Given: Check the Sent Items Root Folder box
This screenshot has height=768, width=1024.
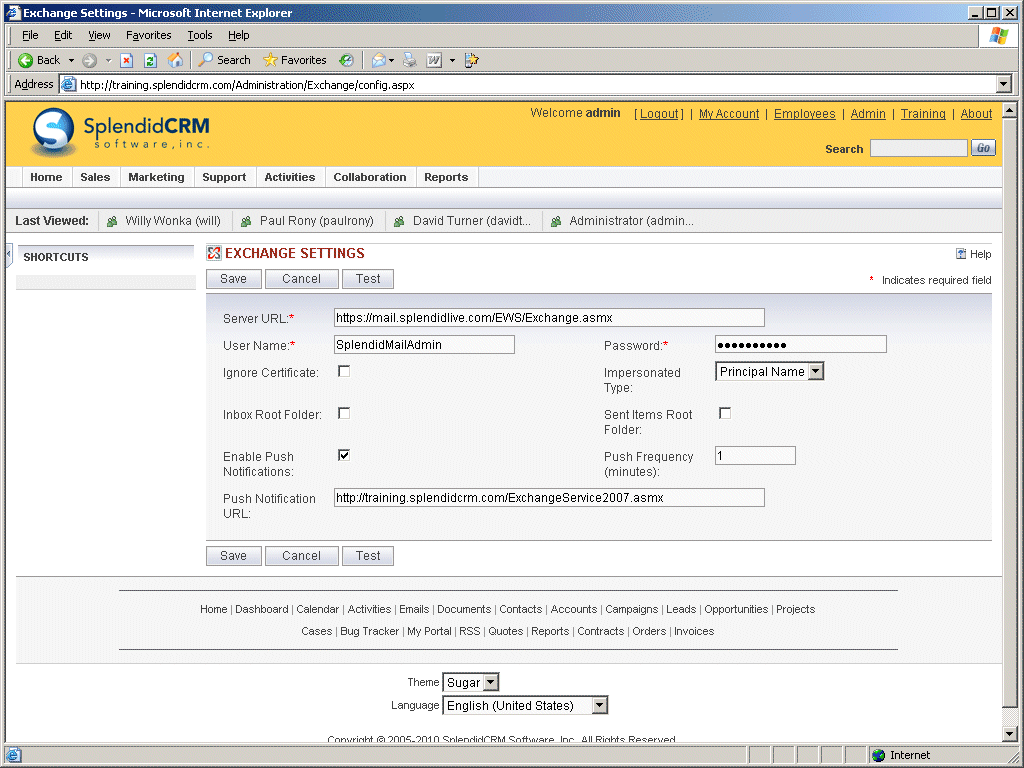Looking at the screenshot, I should pyautogui.click(x=725, y=413).
